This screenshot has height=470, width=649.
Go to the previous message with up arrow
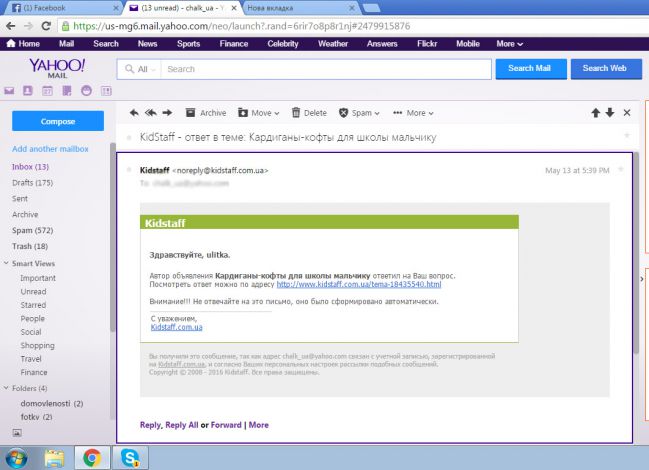click(596, 113)
